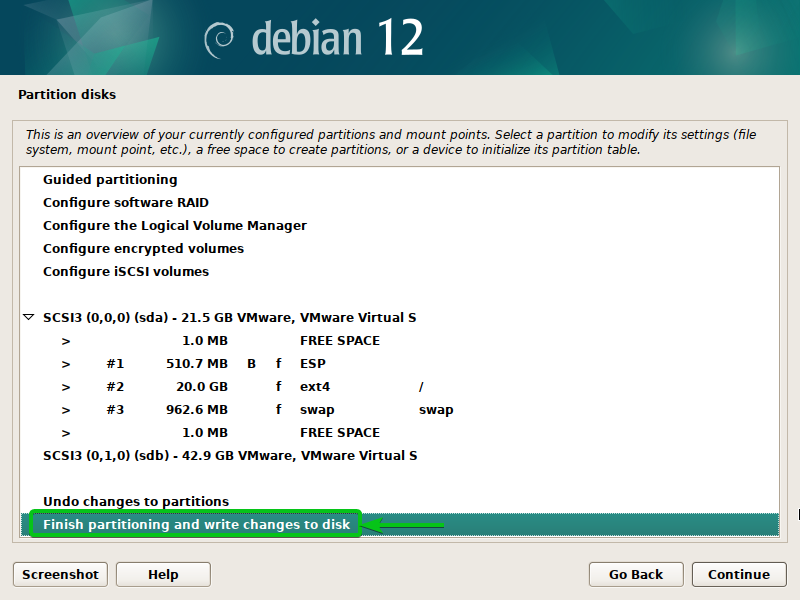The image size is (800, 600).
Task: Open Configure the Logical Volume Manager
Action: 175,226
